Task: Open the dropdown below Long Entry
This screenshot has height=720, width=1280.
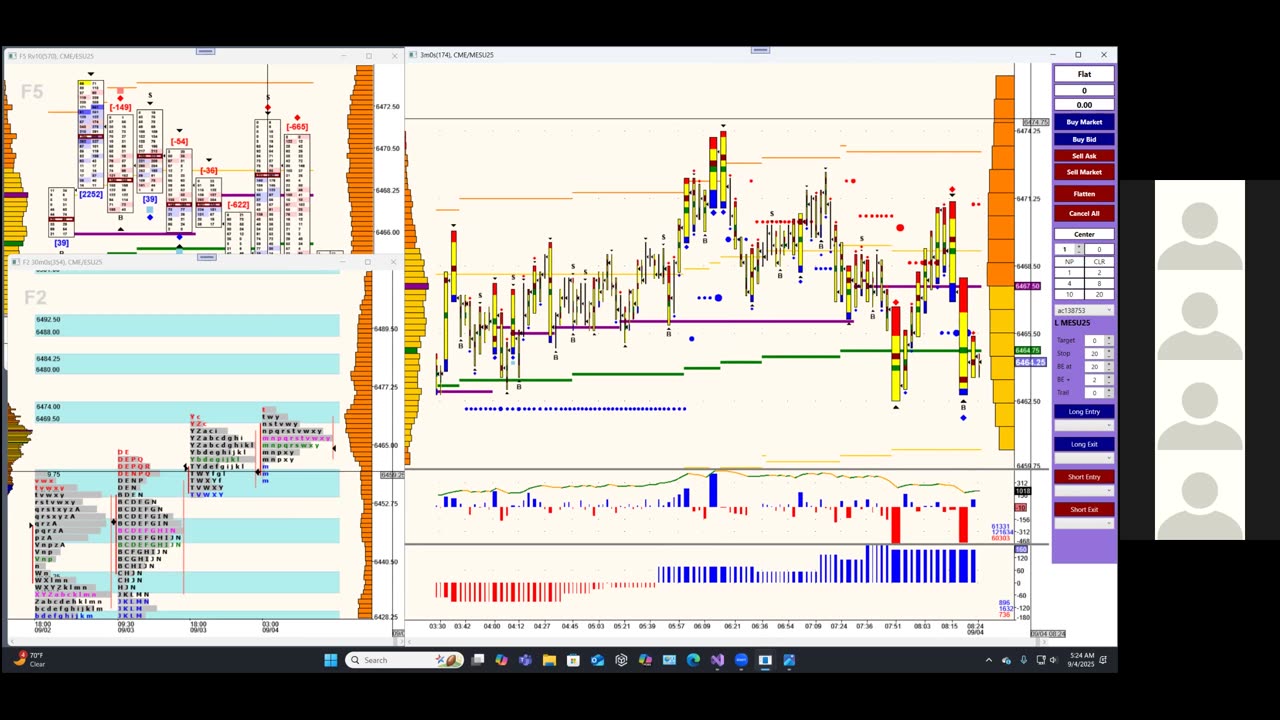Action: [1084, 426]
